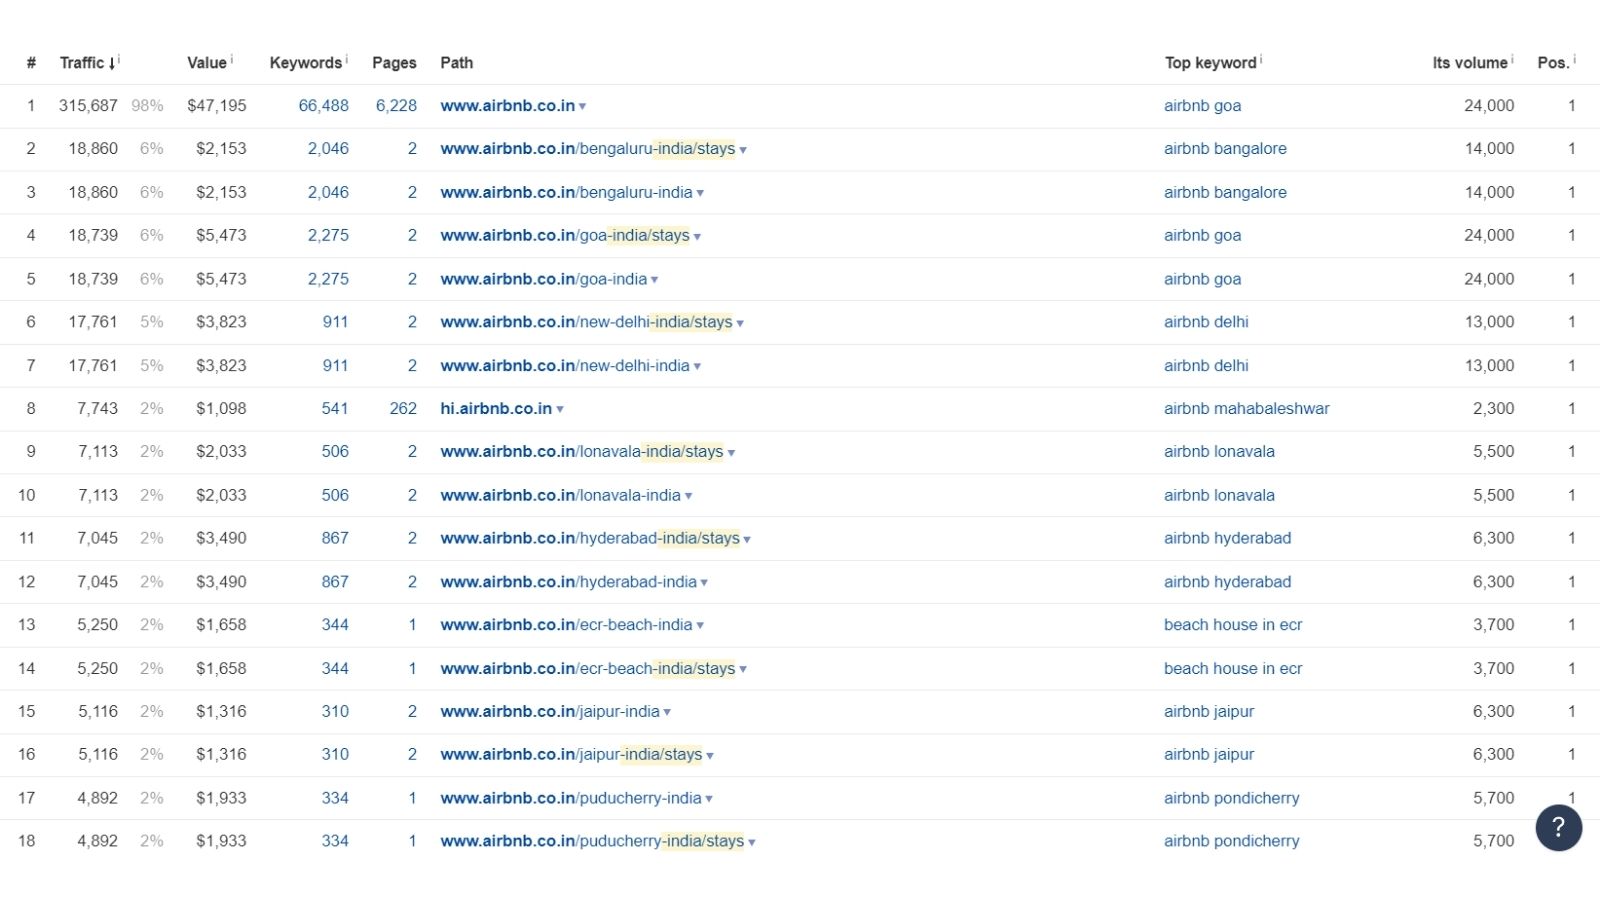Open top keyword airbnb hyderabad in row 11
This screenshot has width=1600, height=900.
coord(1227,538)
